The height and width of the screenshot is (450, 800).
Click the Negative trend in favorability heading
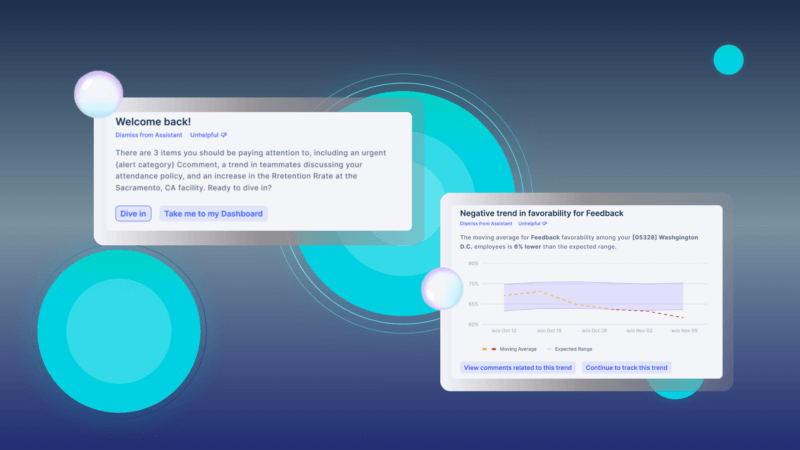click(541, 213)
